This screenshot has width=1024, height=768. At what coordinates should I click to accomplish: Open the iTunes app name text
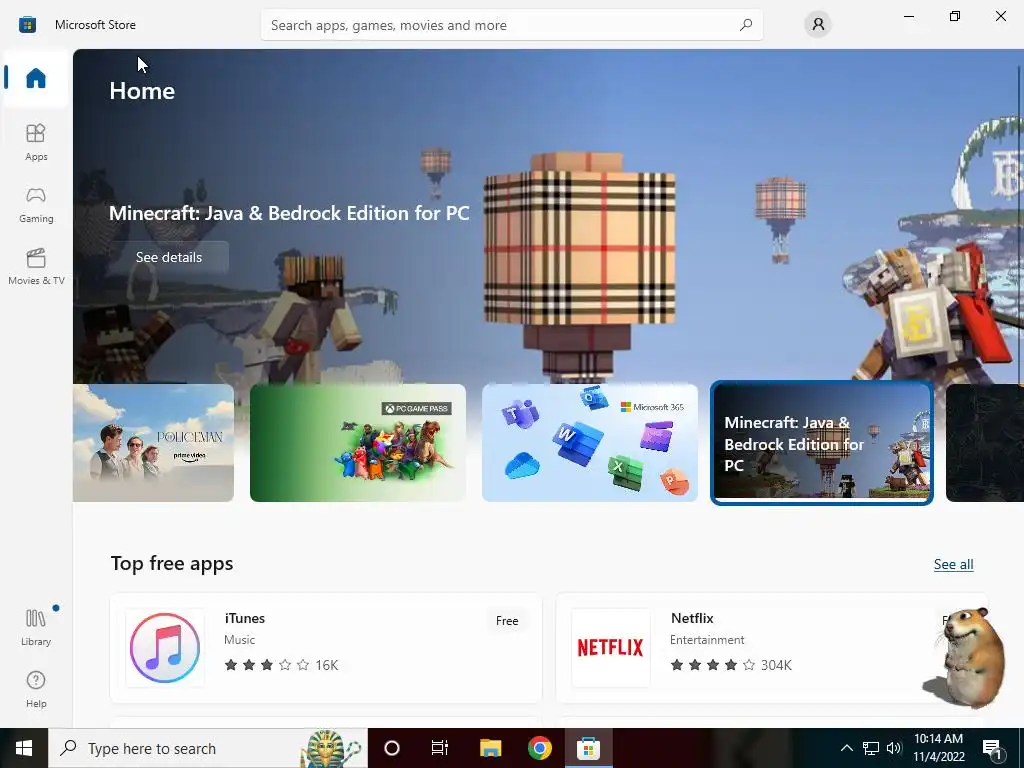click(245, 618)
